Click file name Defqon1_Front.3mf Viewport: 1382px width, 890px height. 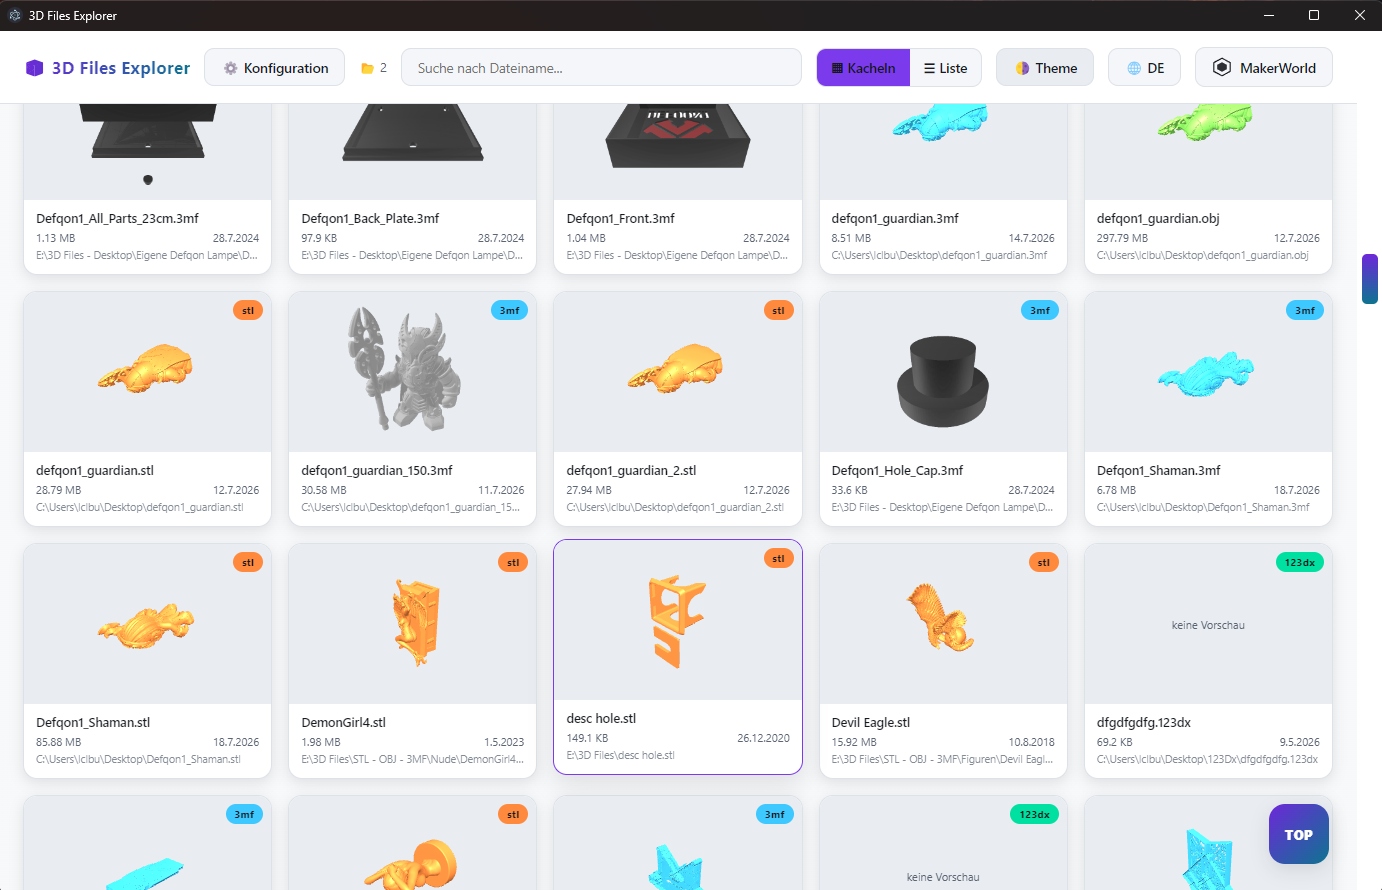(x=620, y=218)
